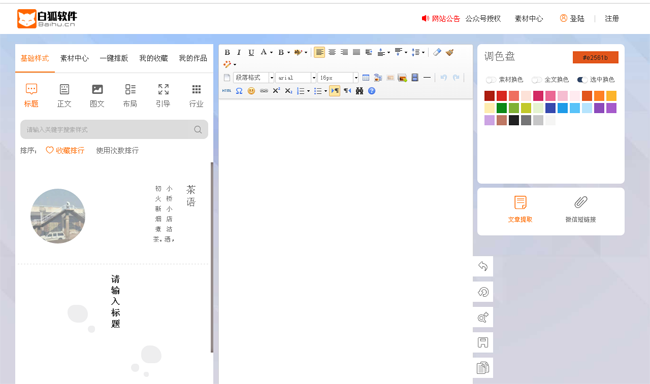Switch to HTML source view
Screen dimensions: 650x384
point(227,91)
